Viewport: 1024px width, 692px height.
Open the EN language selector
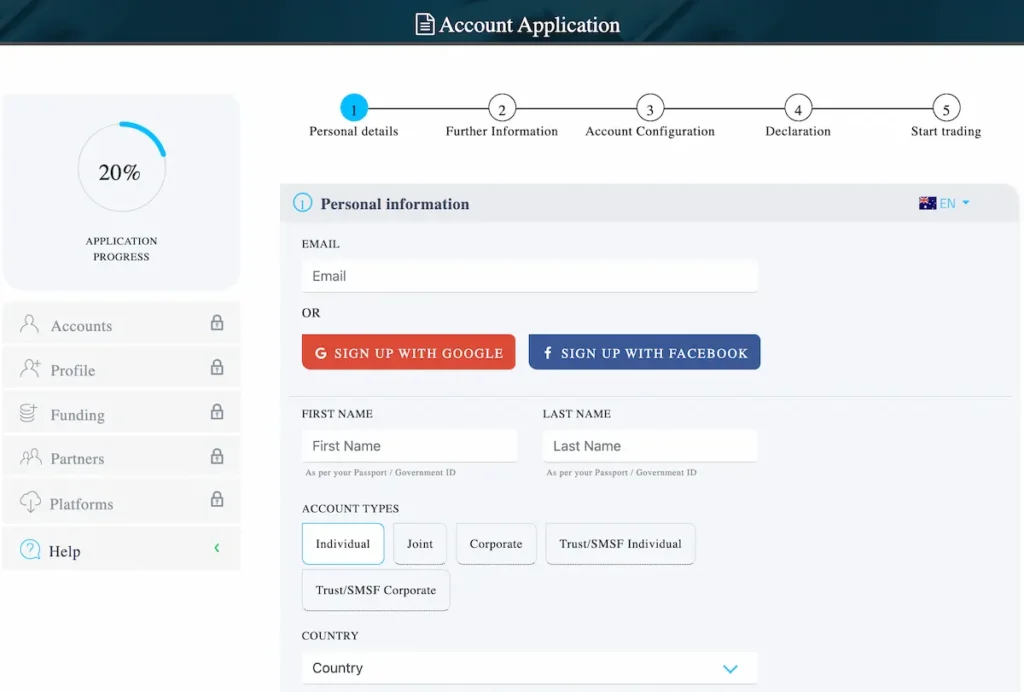coord(945,203)
